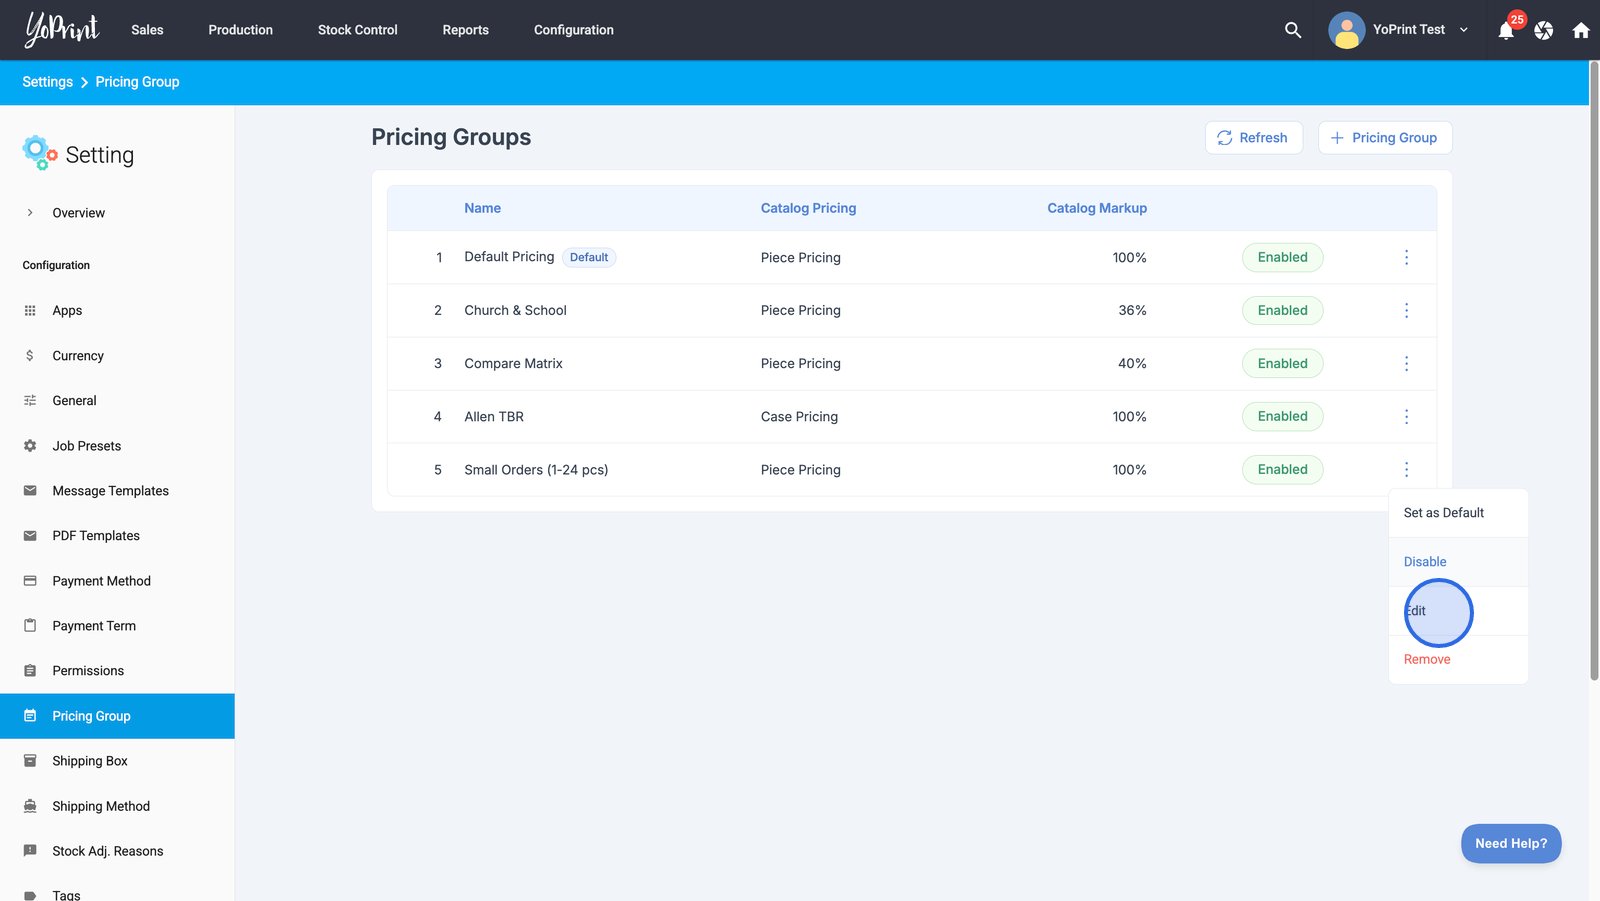Select Set as Default menu option

click(x=1443, y=513)
